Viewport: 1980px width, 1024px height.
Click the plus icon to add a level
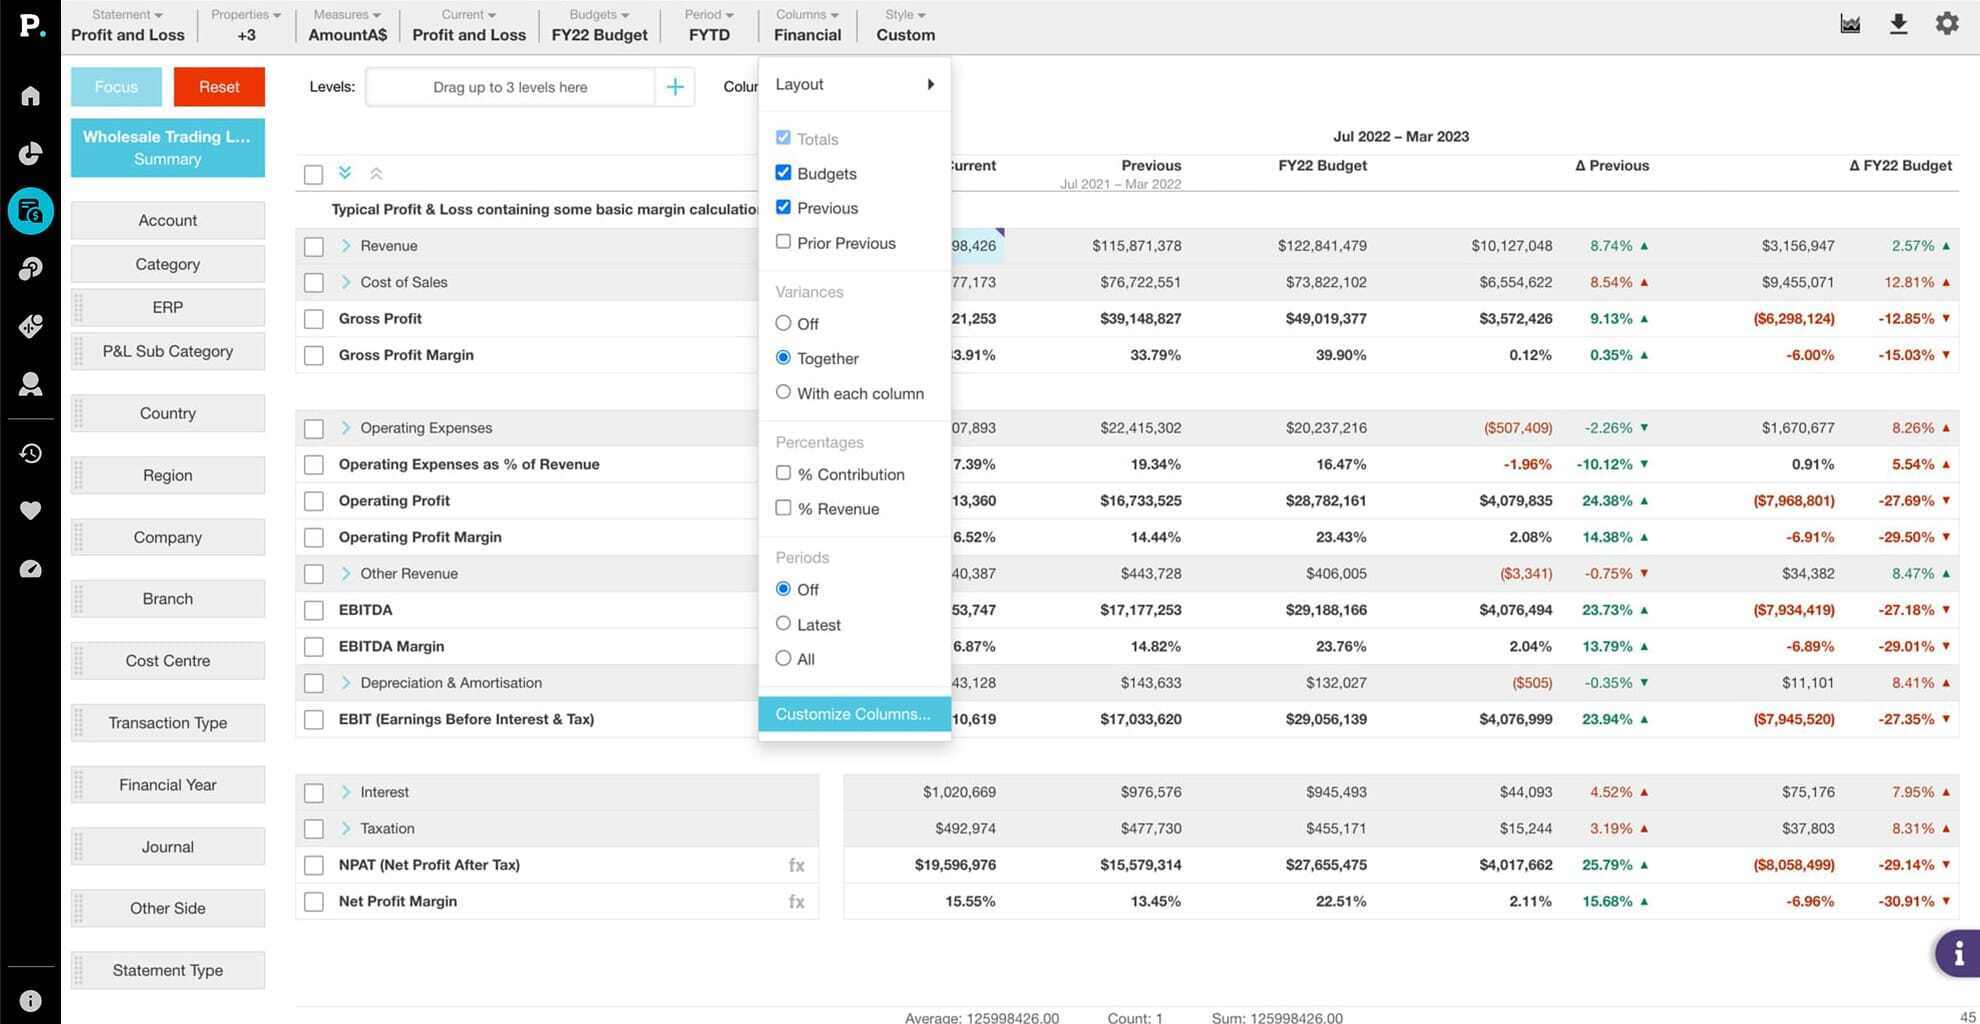click(675, 87)
